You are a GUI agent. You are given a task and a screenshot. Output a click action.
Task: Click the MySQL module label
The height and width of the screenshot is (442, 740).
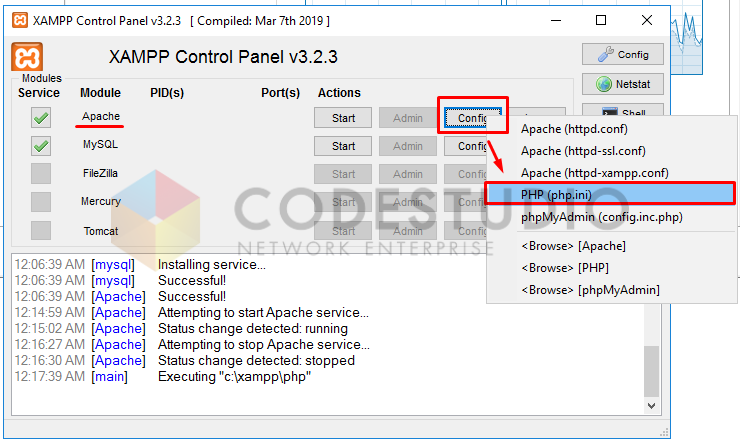point(101,144)
